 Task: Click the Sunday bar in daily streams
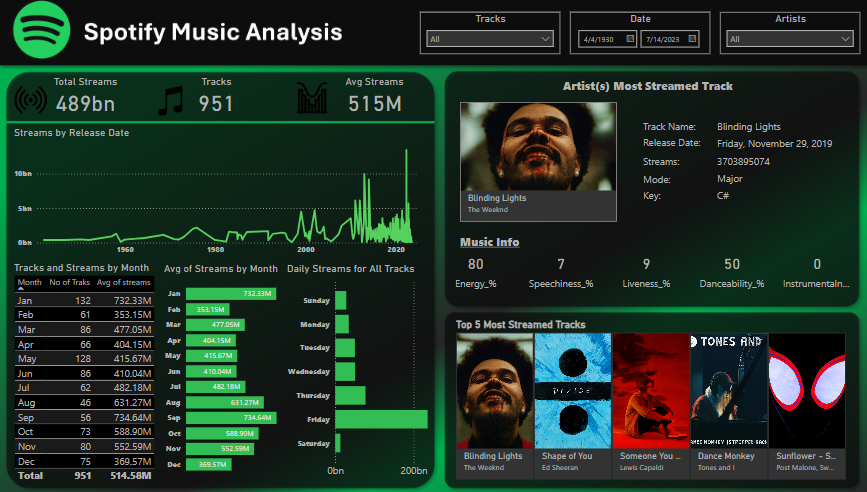click(341, 300)
